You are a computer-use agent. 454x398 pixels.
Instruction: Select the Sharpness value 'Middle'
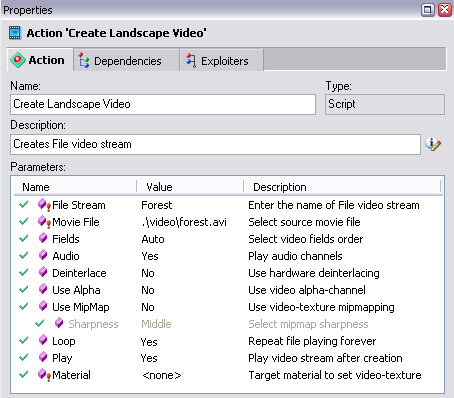click(x=156, y=324)
